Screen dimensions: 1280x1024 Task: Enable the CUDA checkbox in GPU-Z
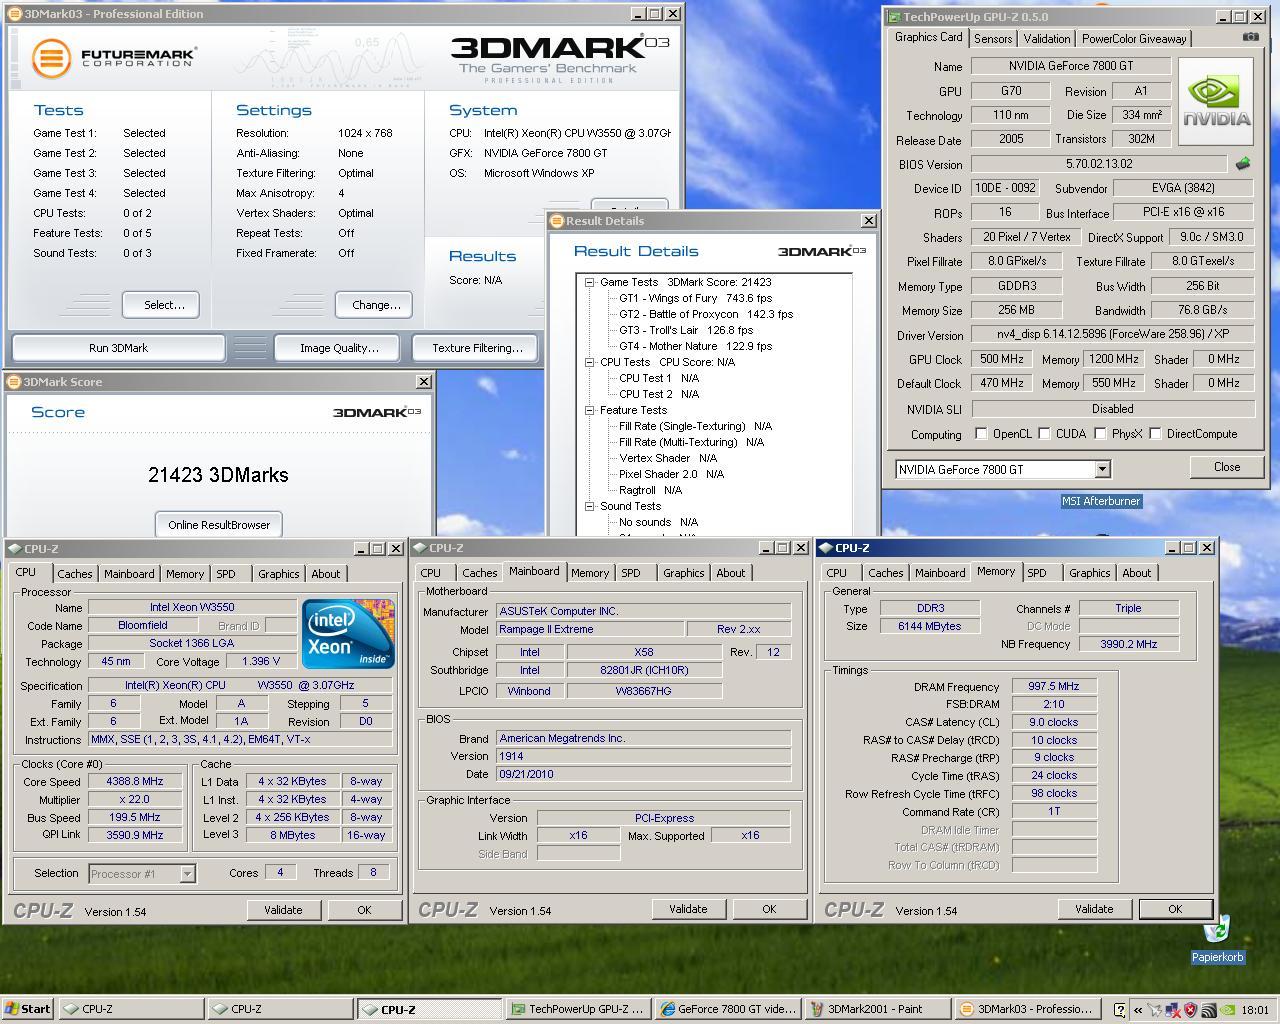point(1044,434)
